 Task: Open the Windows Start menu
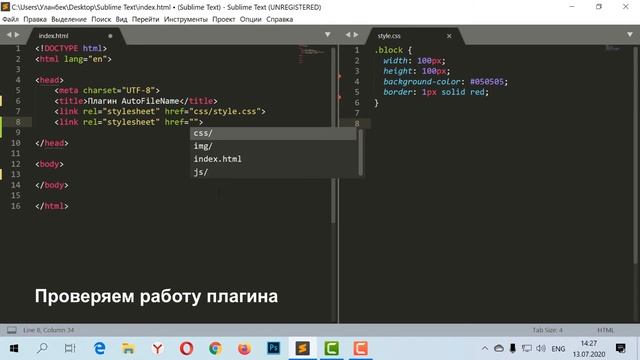coord(14,348)
